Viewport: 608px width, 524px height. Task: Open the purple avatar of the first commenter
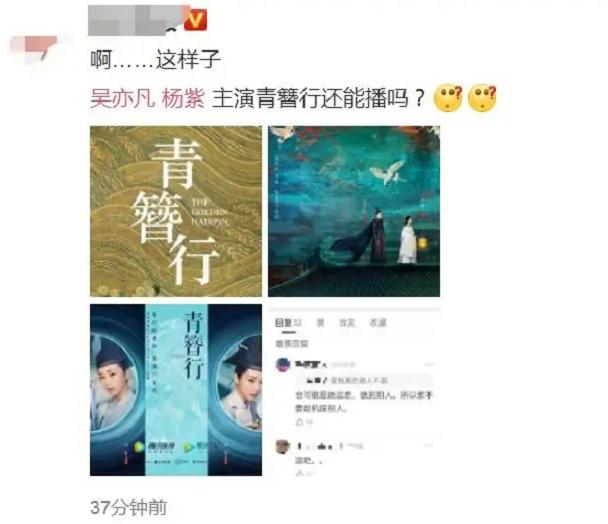[283, 365]
